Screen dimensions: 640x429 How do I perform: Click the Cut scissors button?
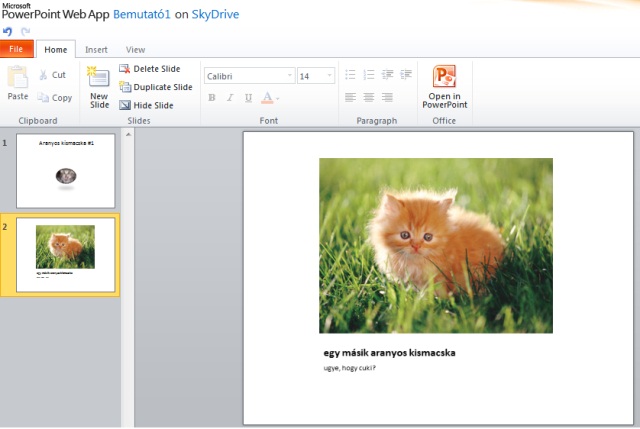[x=52, y=75]
